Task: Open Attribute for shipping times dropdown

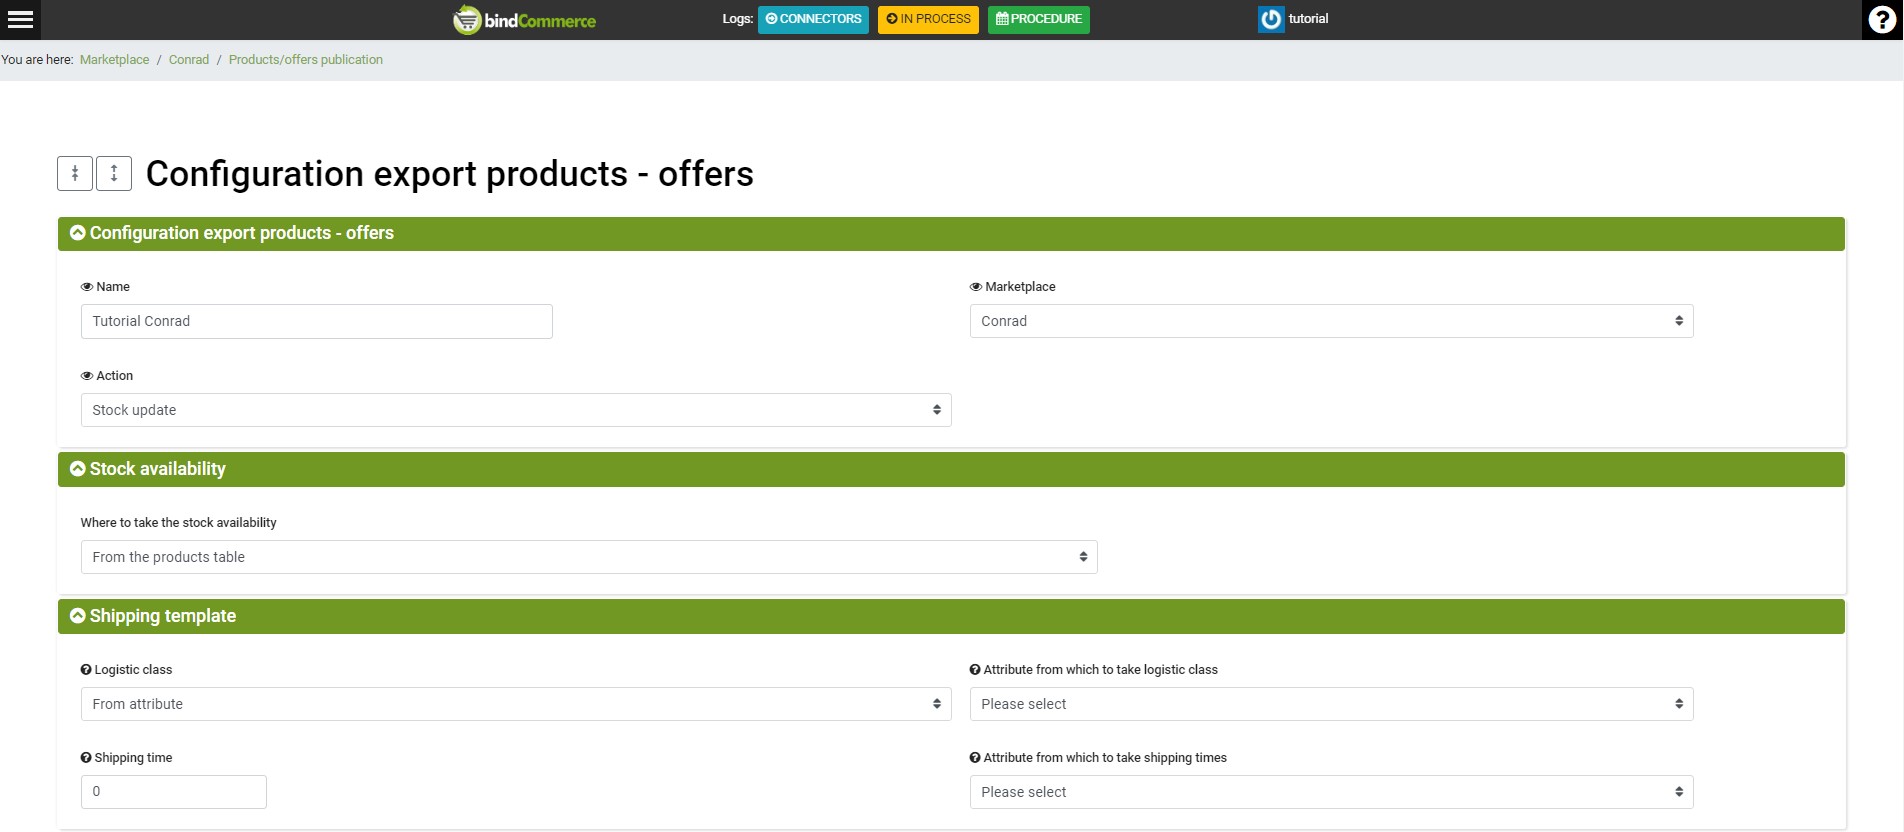Action: pos(1331,792)
